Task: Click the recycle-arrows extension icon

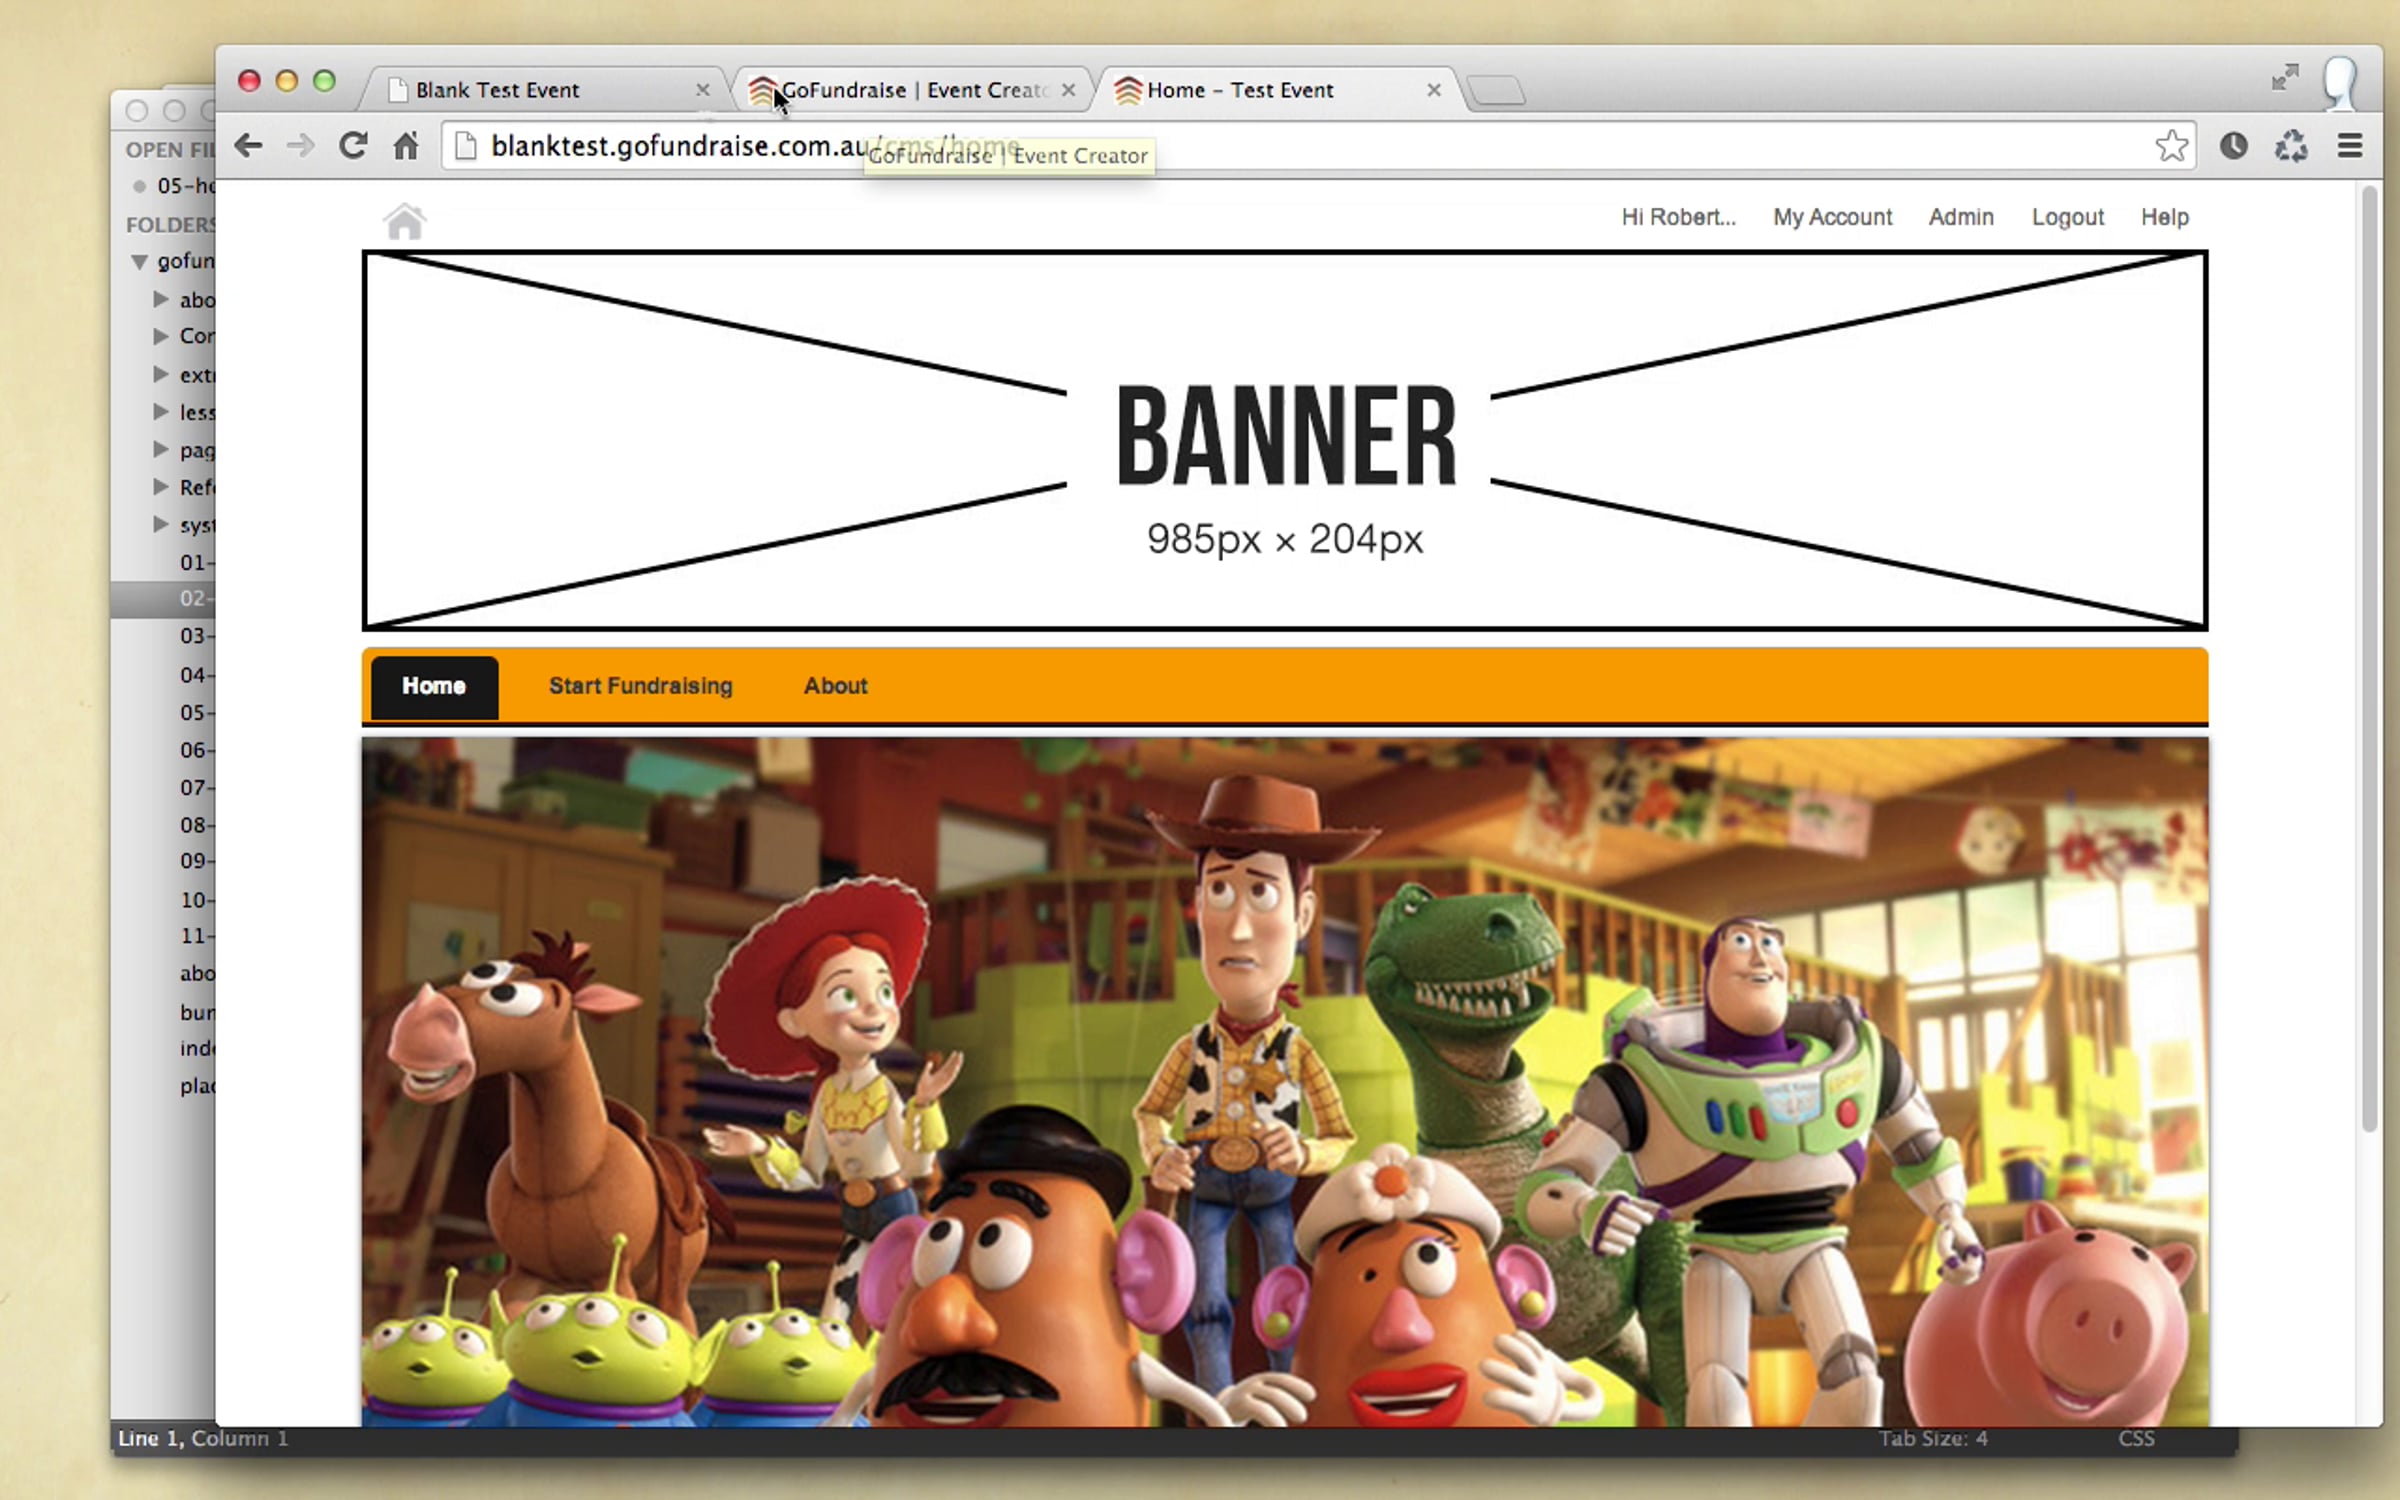Action: pos(2291,146)
